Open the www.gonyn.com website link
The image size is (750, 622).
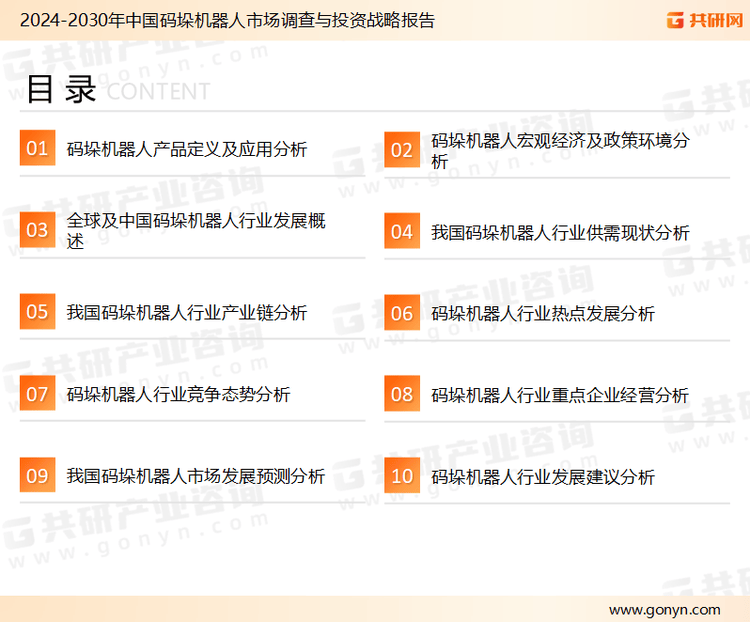tap(664, 609)
